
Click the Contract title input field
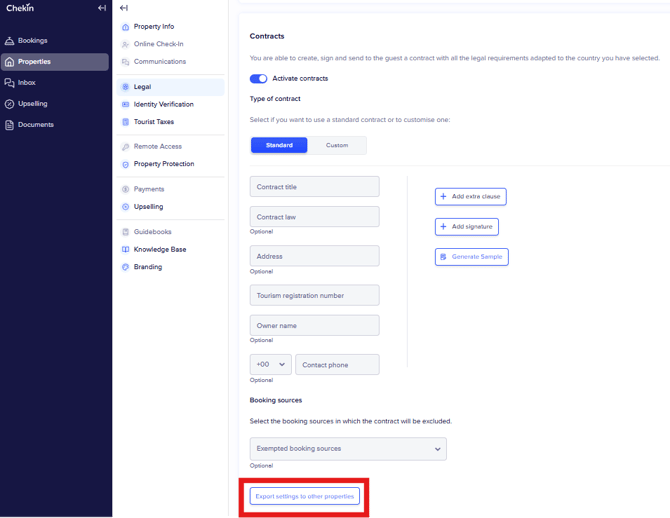(314, 187)
